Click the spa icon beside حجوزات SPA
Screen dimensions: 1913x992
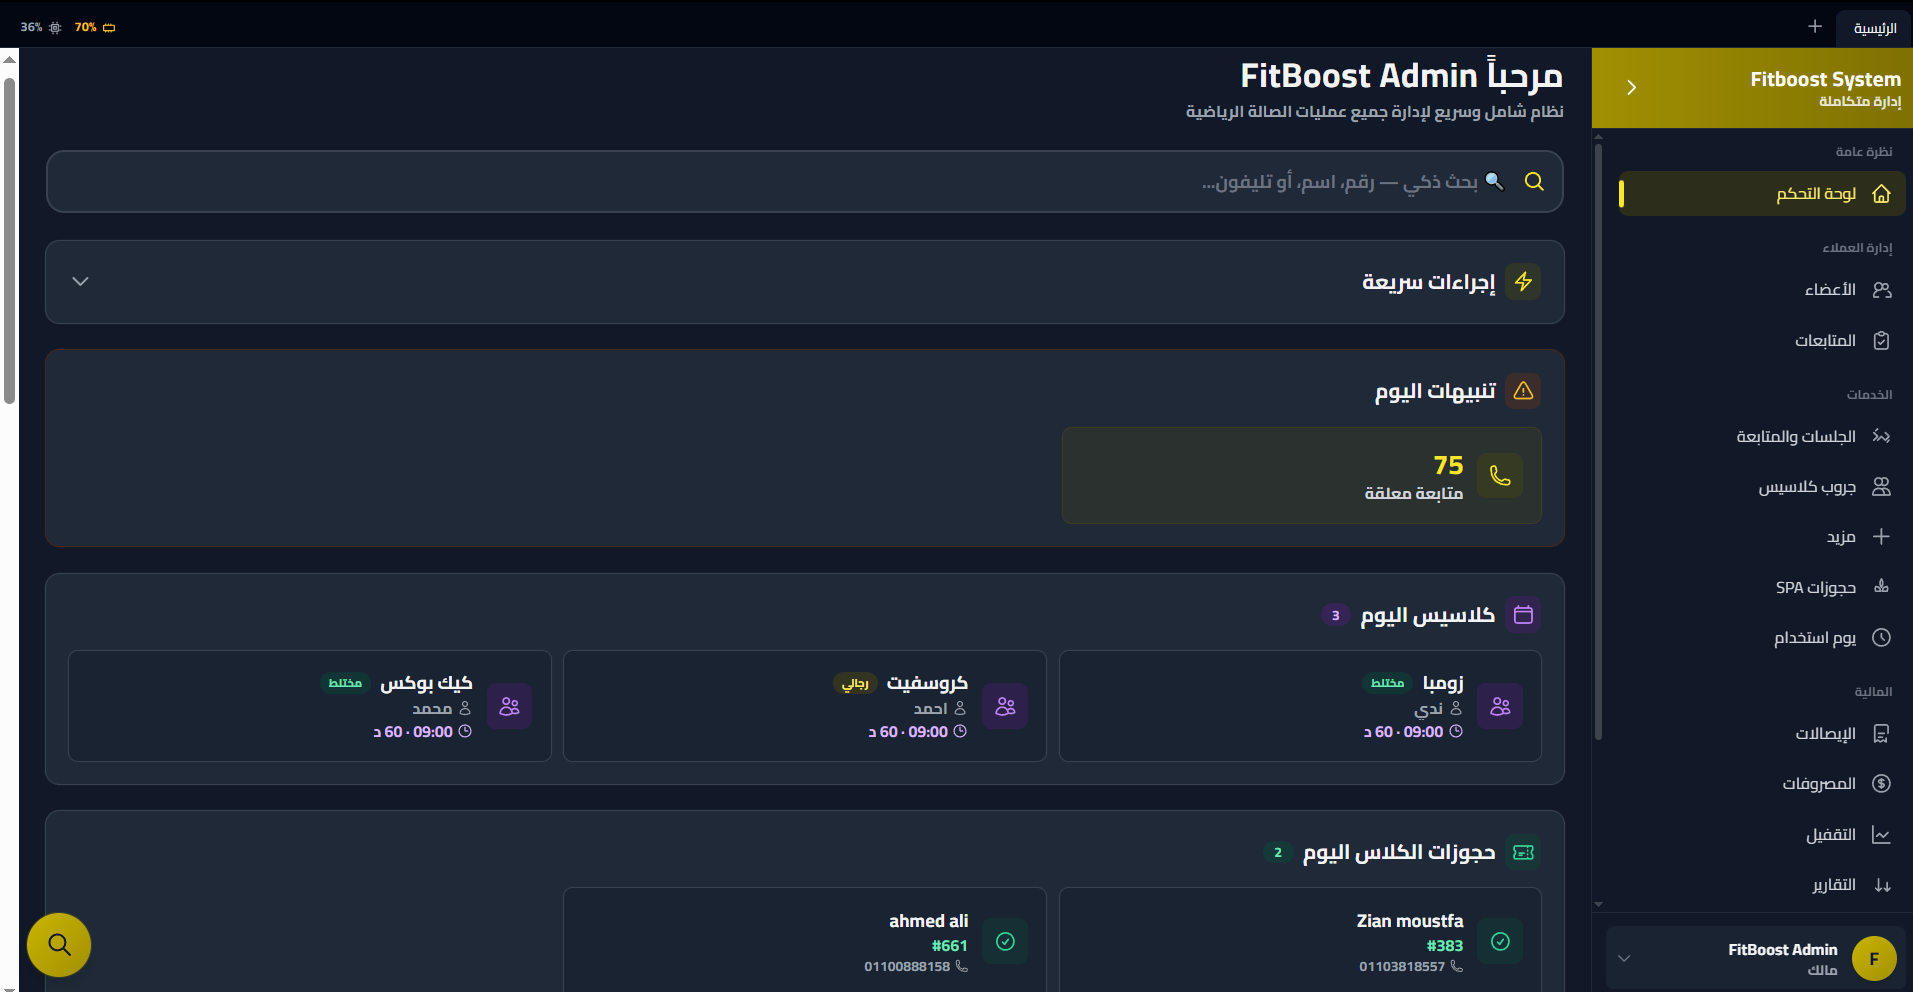click(x=1881, y=587)
